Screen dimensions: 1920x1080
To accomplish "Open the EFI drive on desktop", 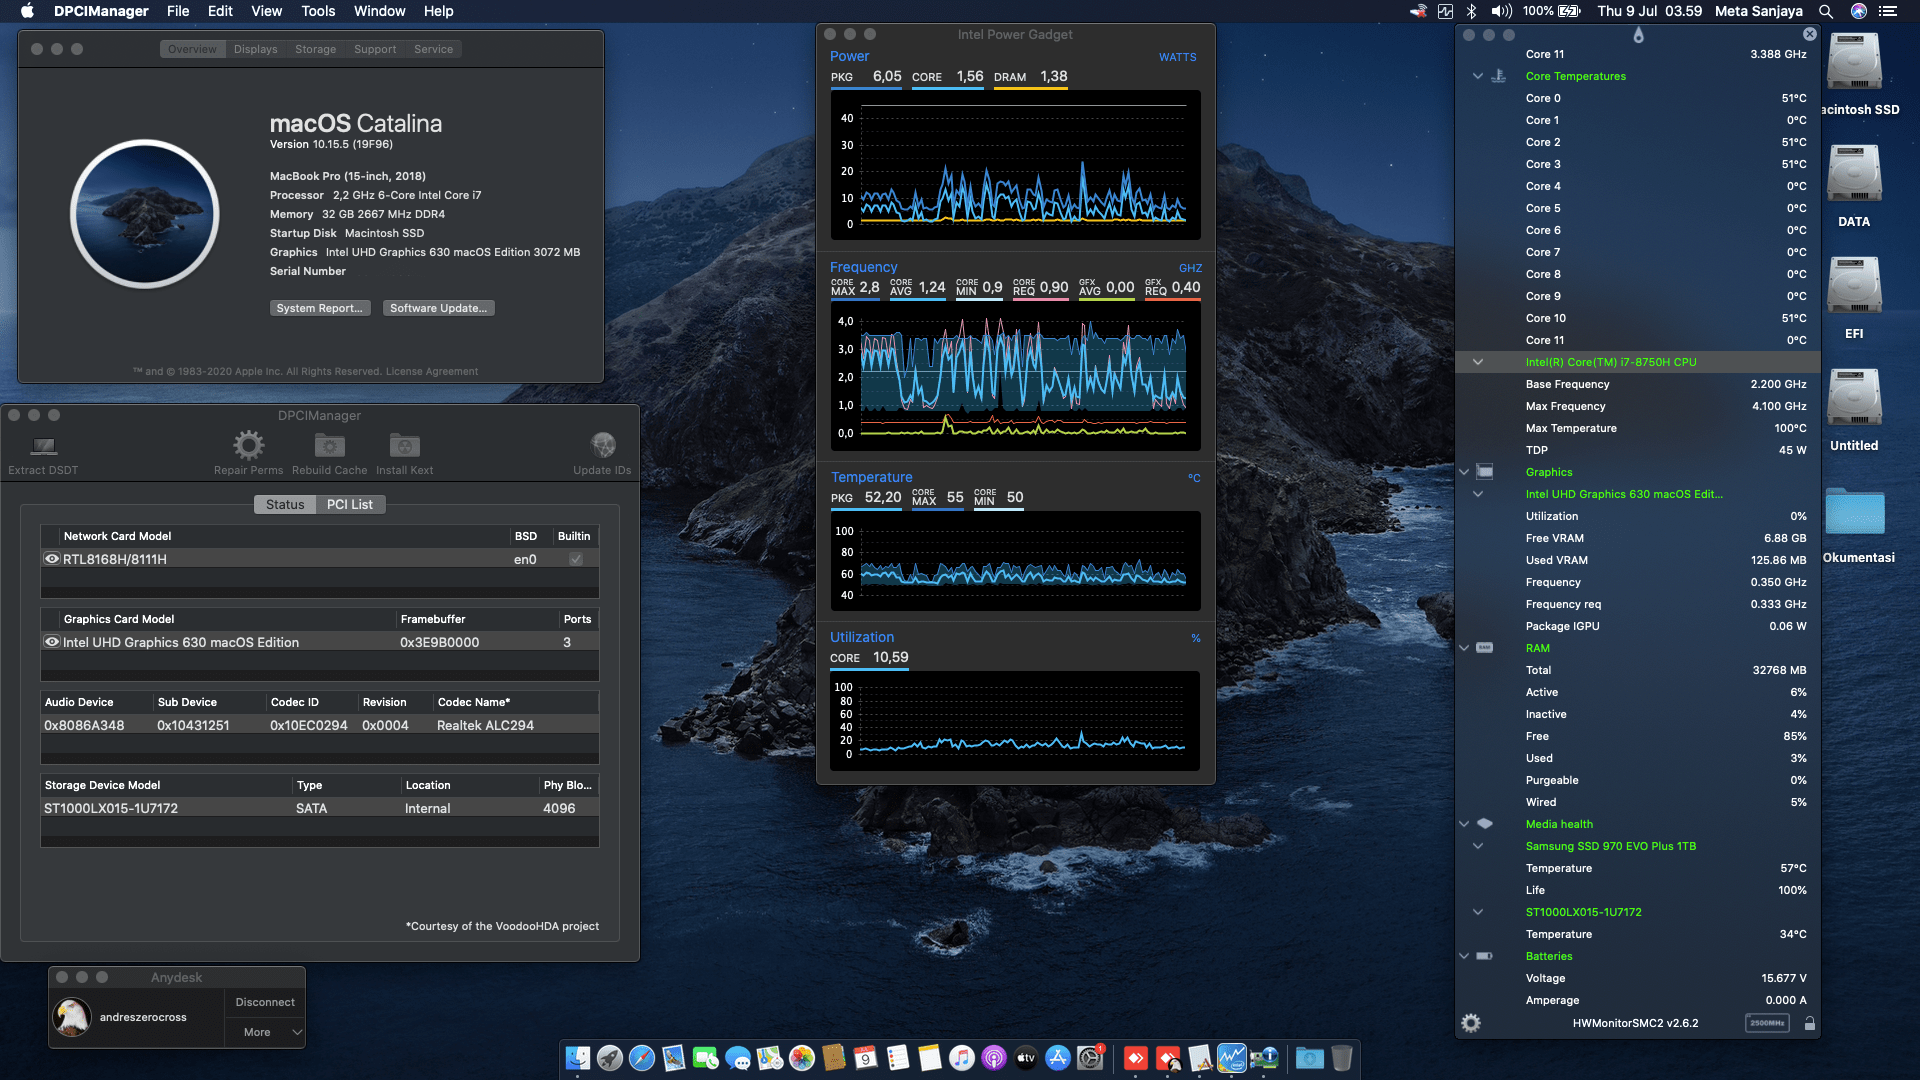I will (x=1854, y=286).
